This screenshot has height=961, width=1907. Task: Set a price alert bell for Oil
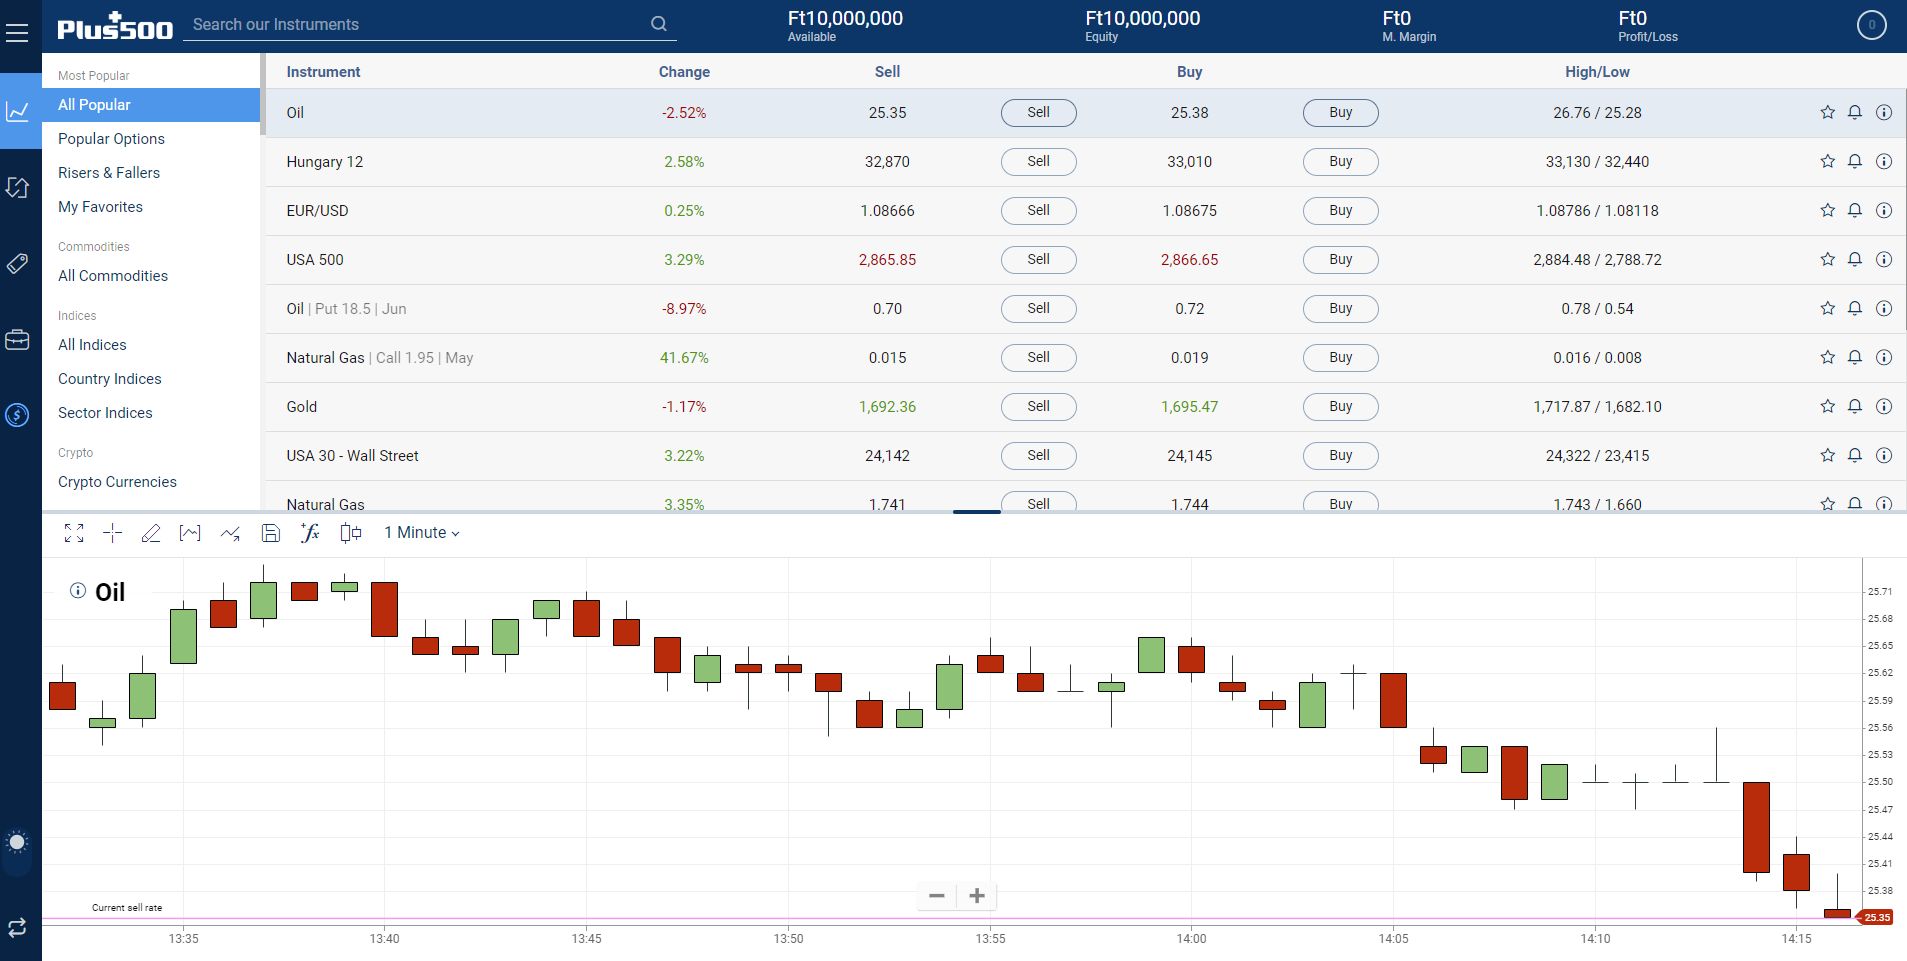point(1854,113)
